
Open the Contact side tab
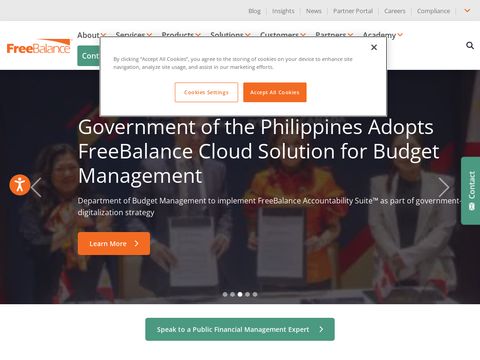471,191
